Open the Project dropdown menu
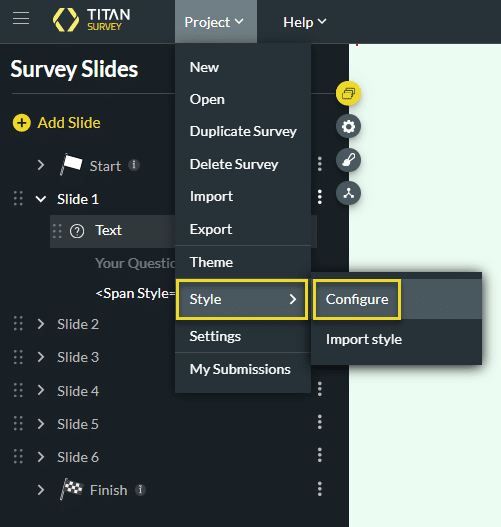 point(216,22)
